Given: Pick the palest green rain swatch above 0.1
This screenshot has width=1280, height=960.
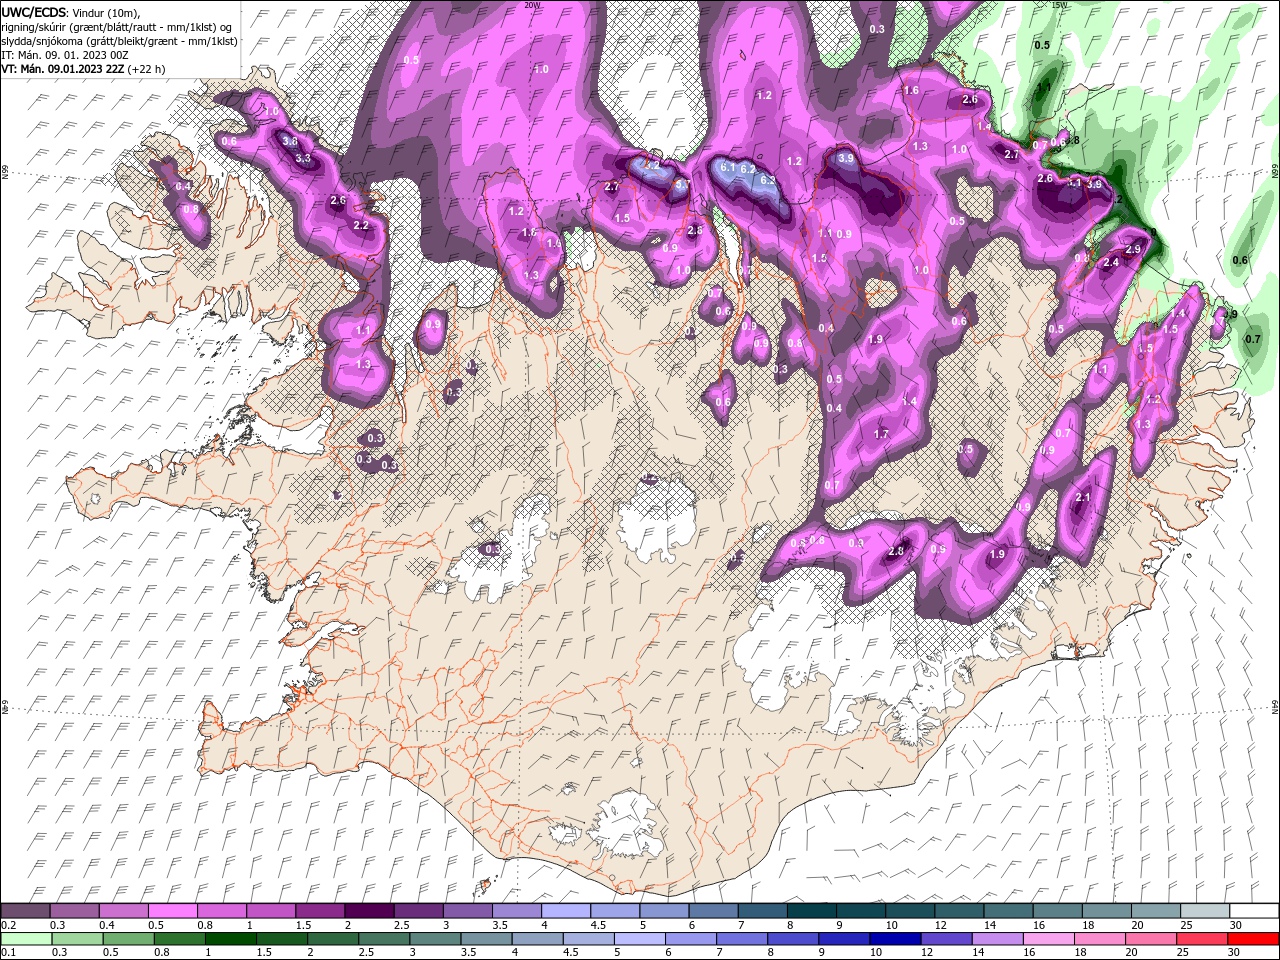Looking at the screenshot, I should (x=25, y=939).
